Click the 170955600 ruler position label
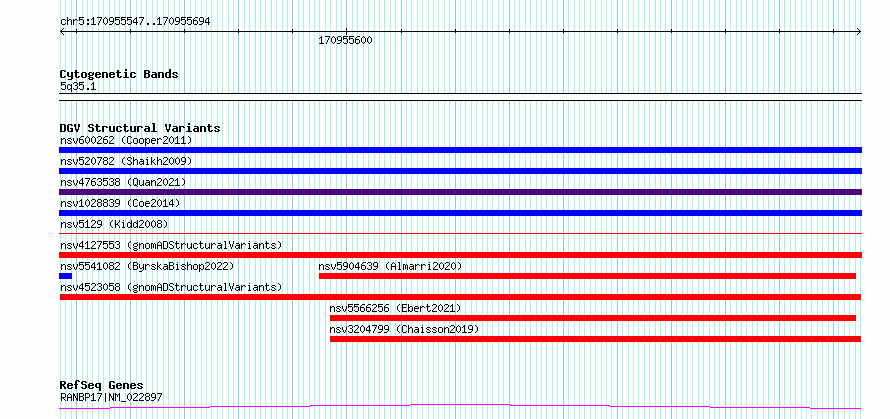The width and height of the screenshot is (890, 419). (345, 40)
